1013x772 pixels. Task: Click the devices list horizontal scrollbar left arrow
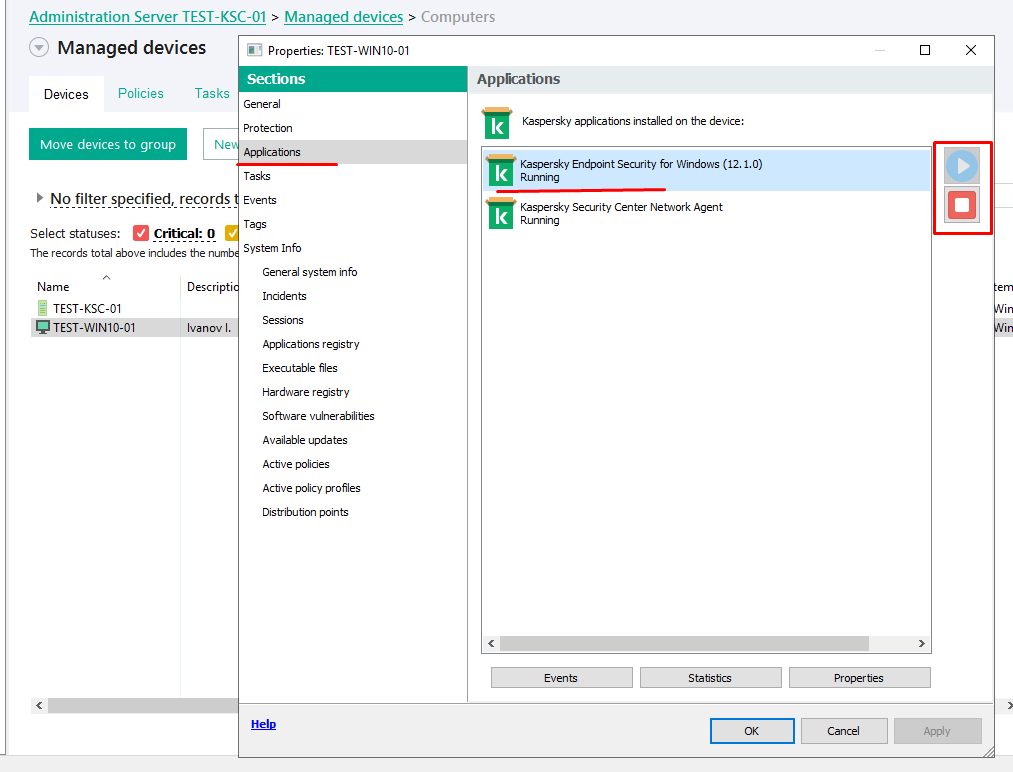[x=39, y=705]
